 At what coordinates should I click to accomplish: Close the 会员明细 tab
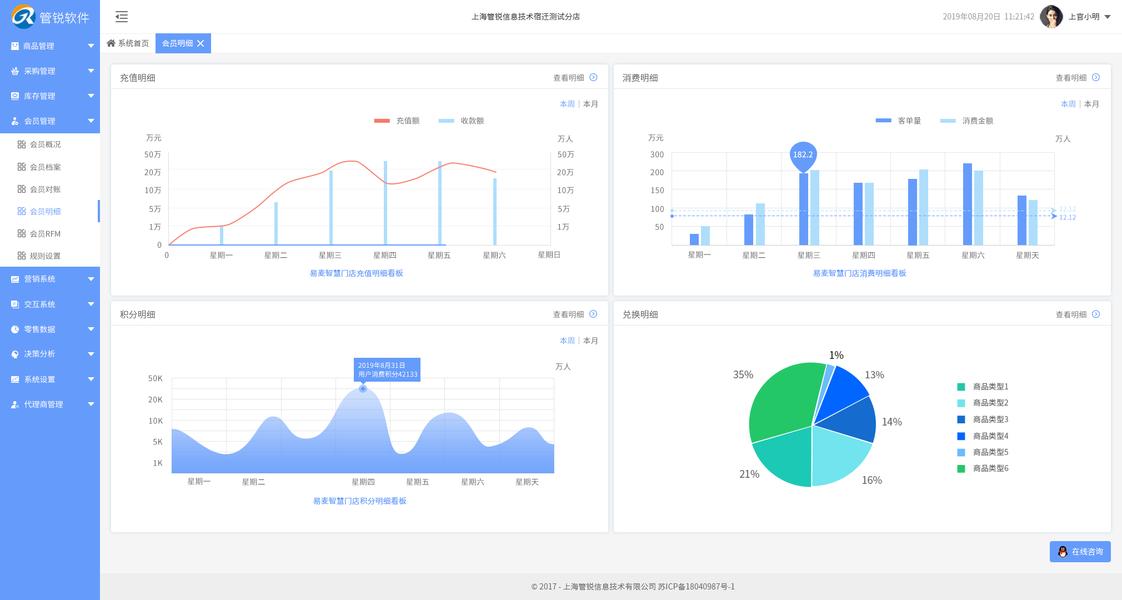pos(201,44)
